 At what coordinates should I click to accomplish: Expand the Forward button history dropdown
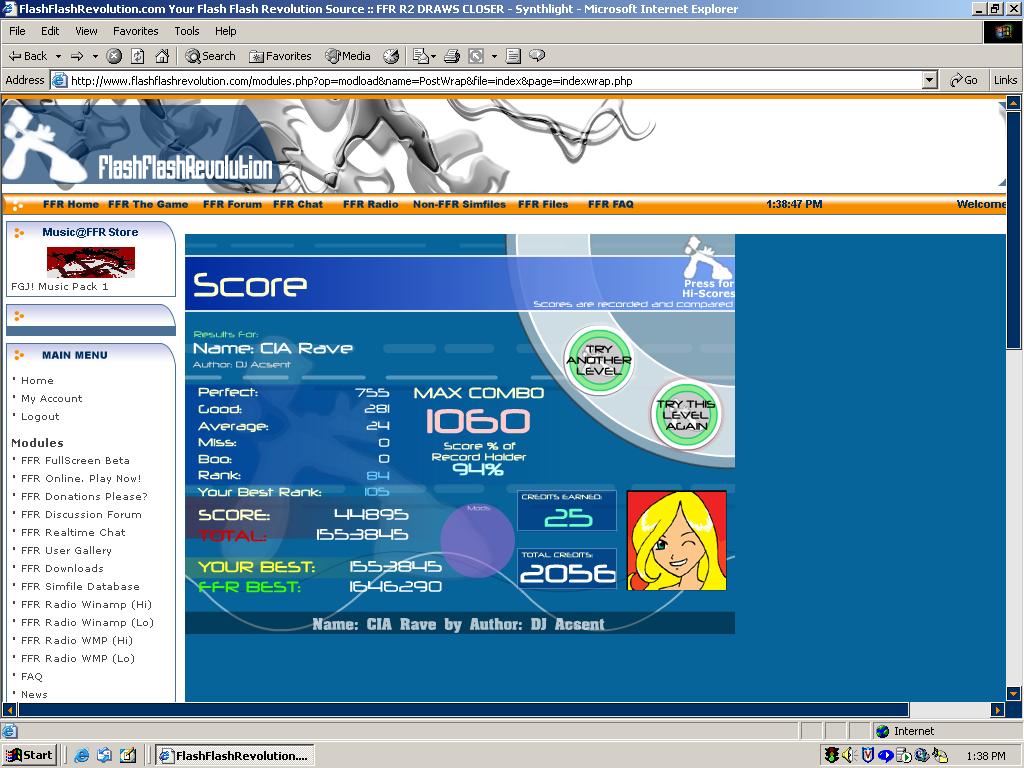pos(95,56)
